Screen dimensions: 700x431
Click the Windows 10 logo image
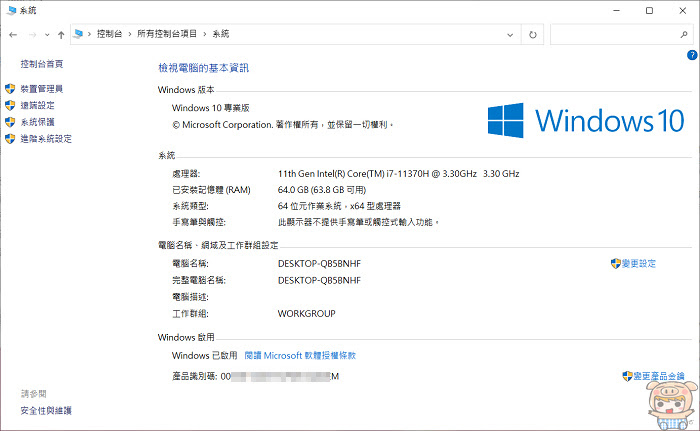[586, 120]
